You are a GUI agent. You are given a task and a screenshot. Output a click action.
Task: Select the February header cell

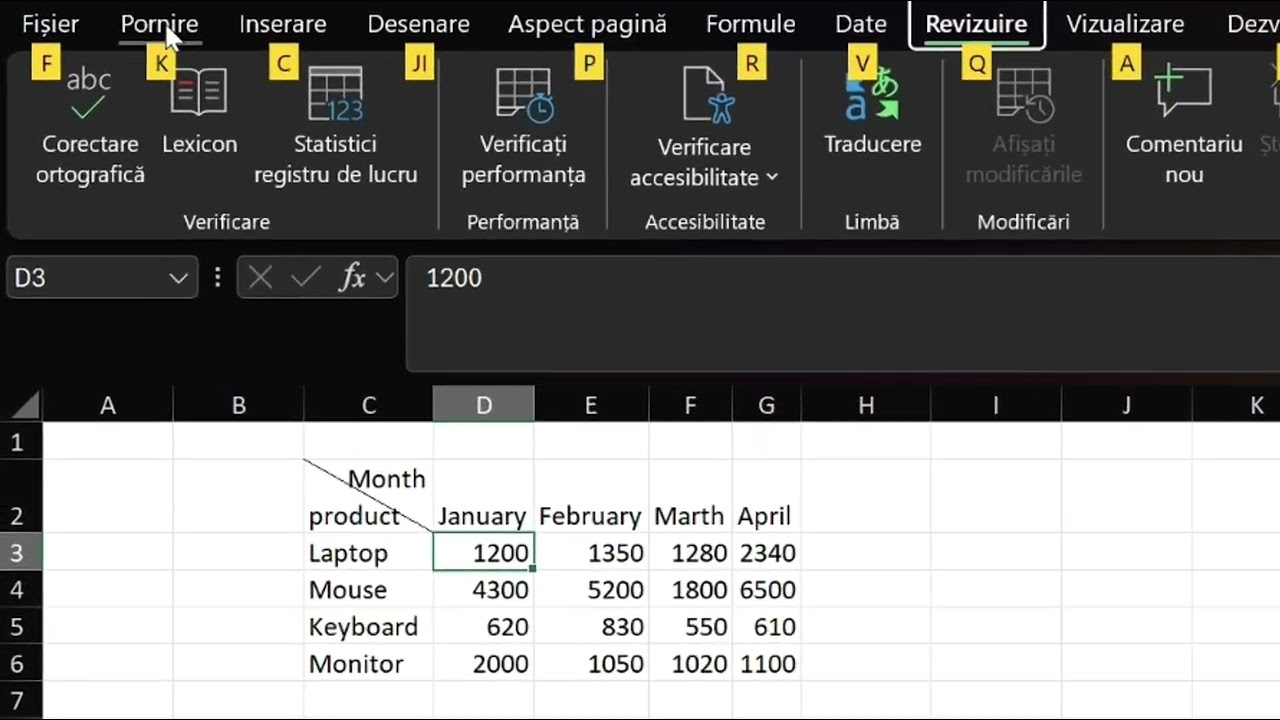pyautogui.click(x=591, y=497)
